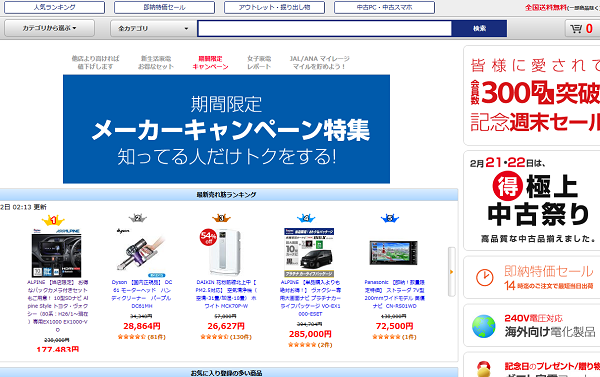Click the clock icon for 即納特価セール
The width and height of the screenshot is (600, 377).
pos(484,277)
